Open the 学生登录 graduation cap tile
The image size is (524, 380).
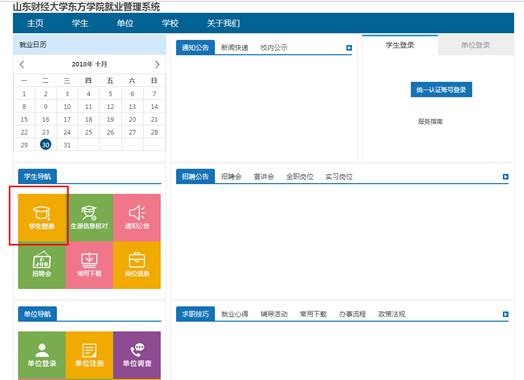(42, 218)
